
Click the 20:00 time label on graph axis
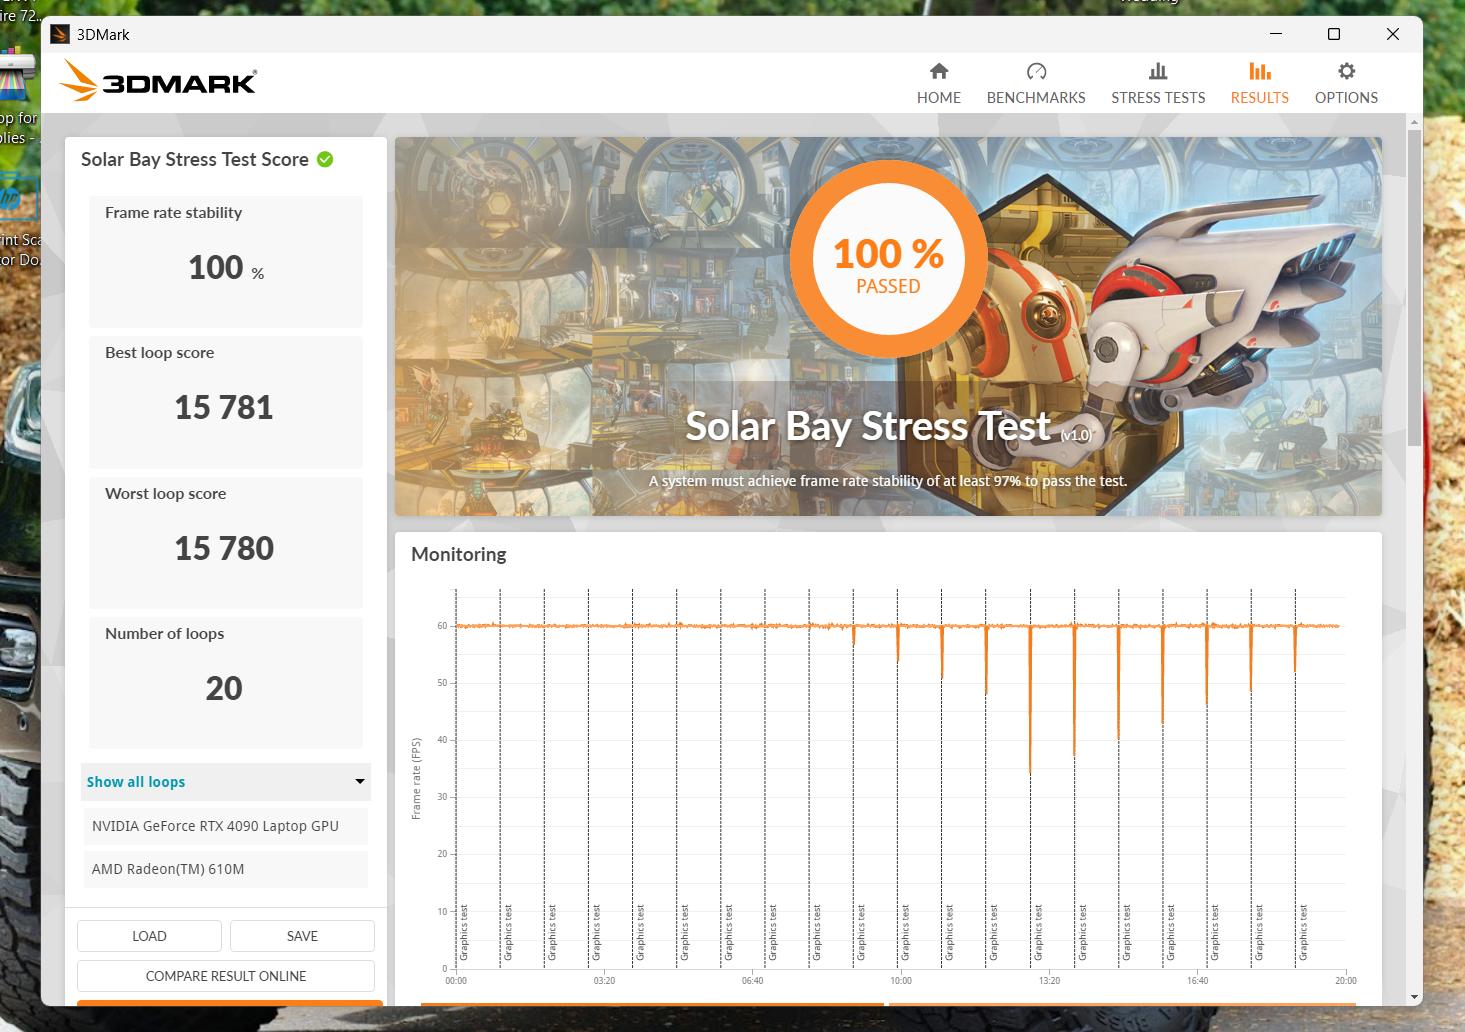tap(1346, 980)
